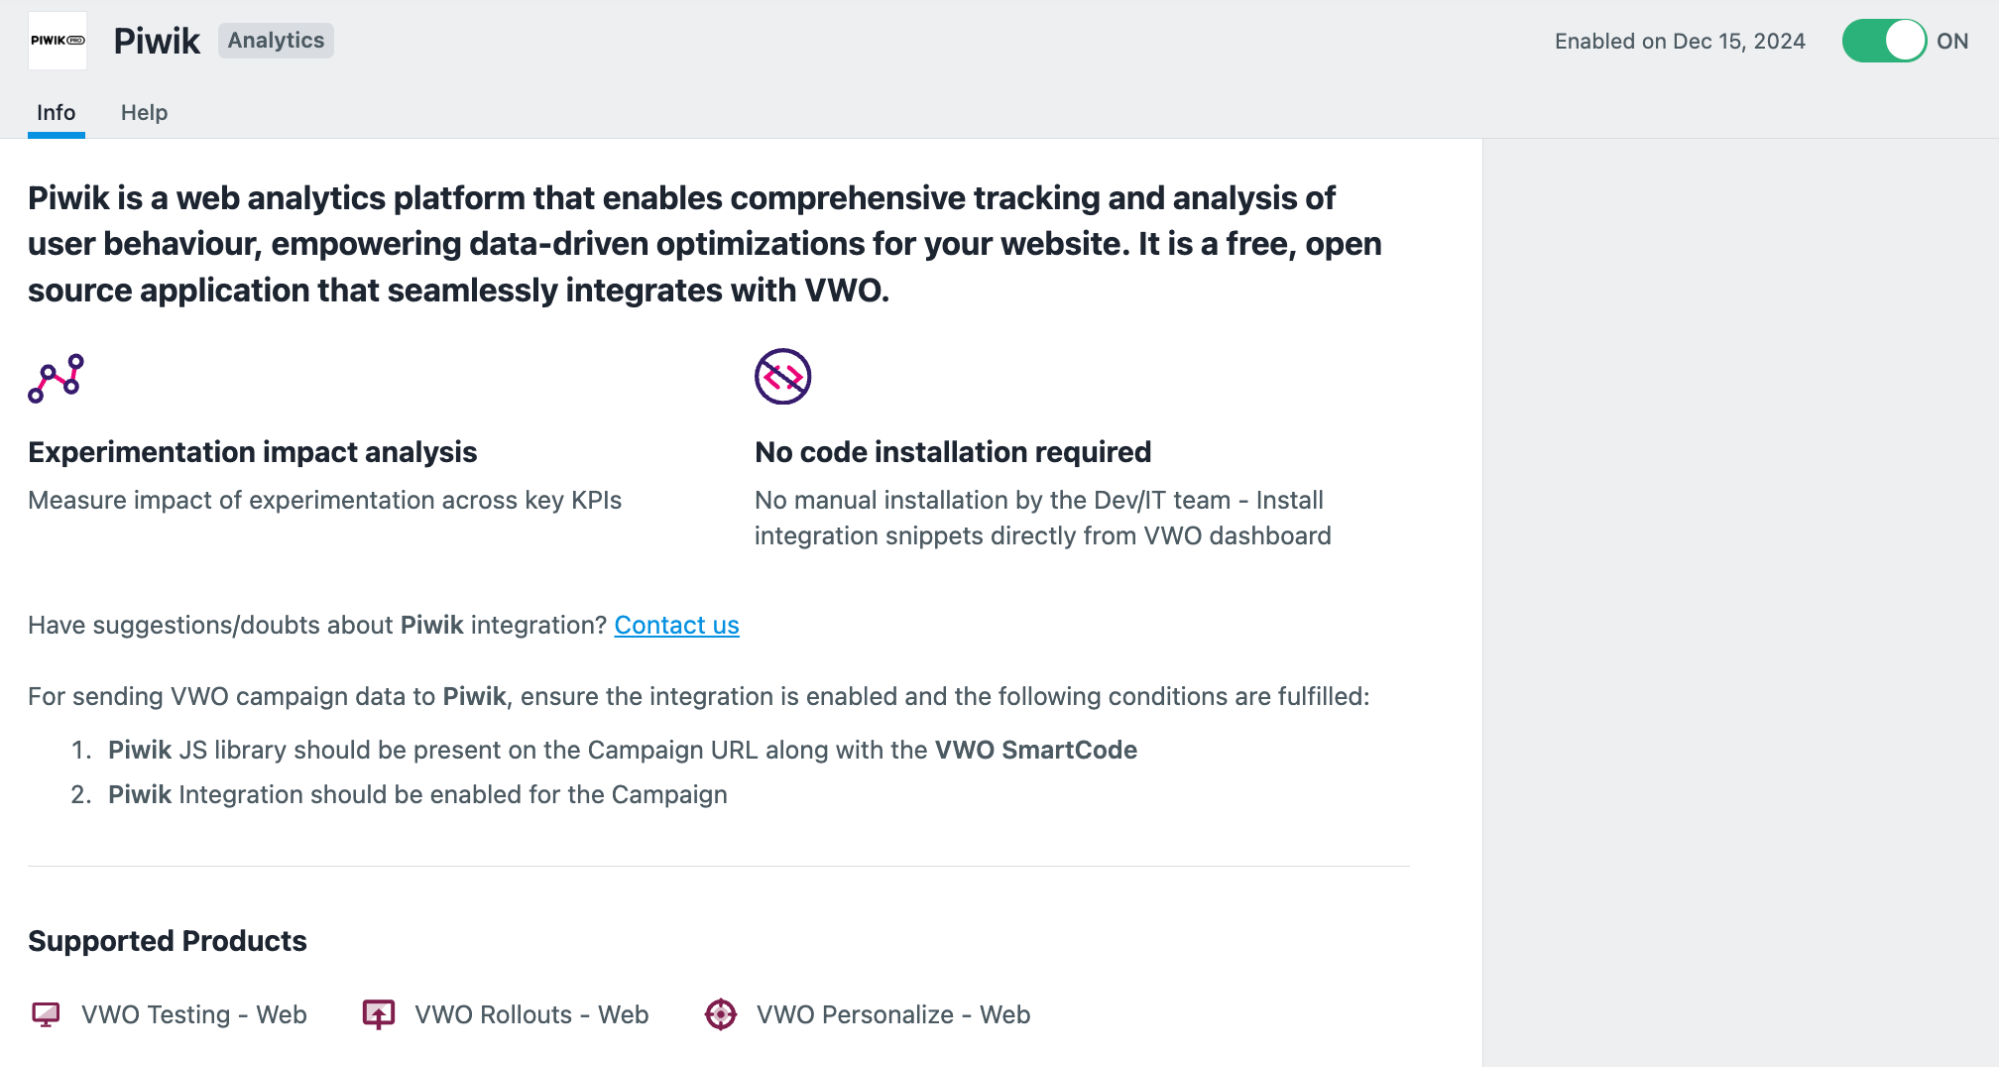This screenshot has height=1067, width=1999.
Task: Click the experimentation impact graph icon
Action: coord(56,378)
